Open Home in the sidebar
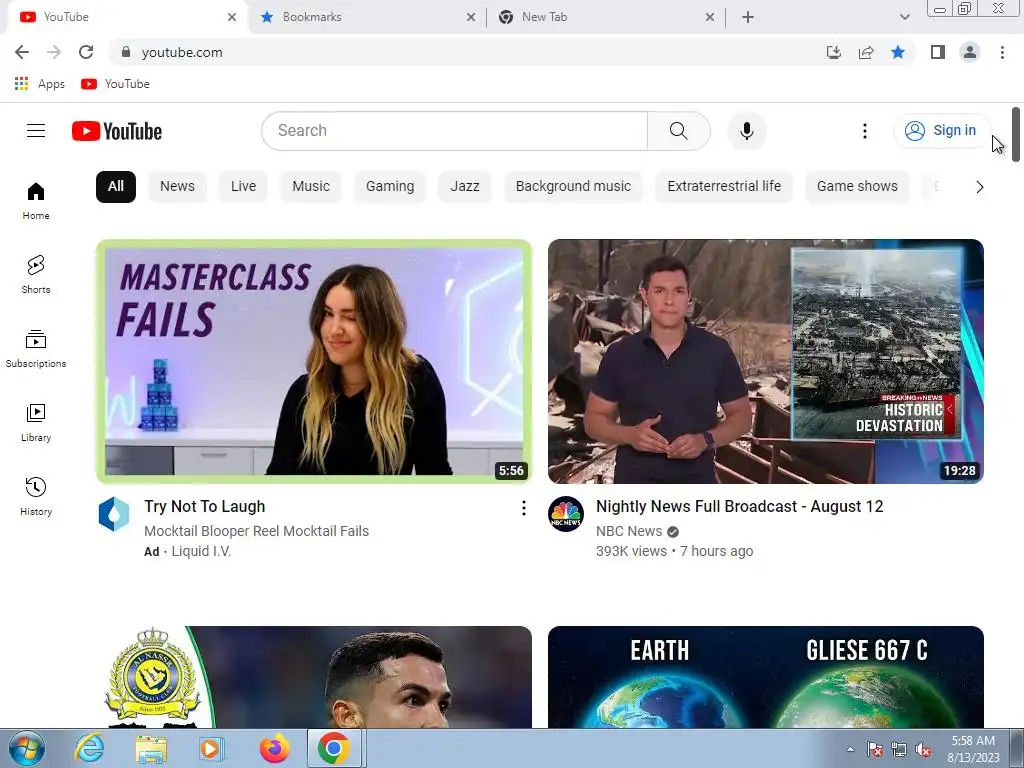The height and width of the screenshot is (768, 1024). (36, 201)
